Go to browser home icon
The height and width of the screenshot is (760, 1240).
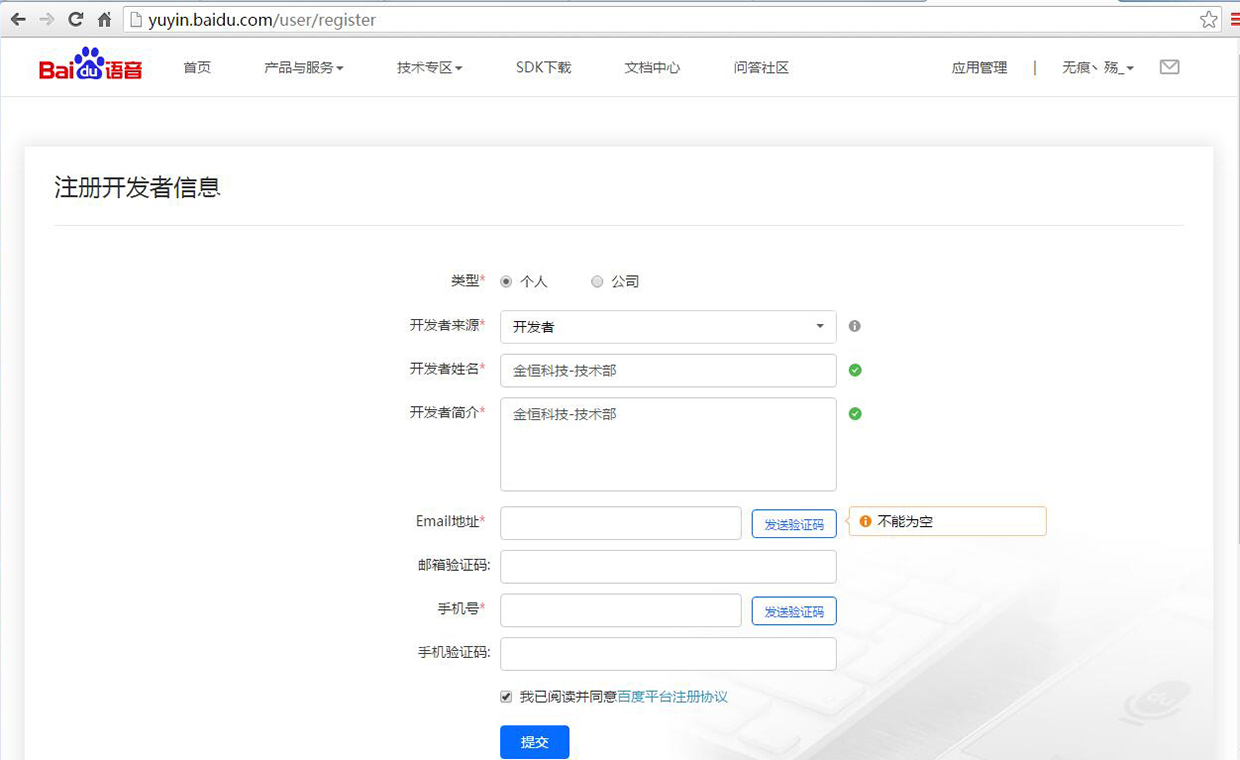point(104,19)
